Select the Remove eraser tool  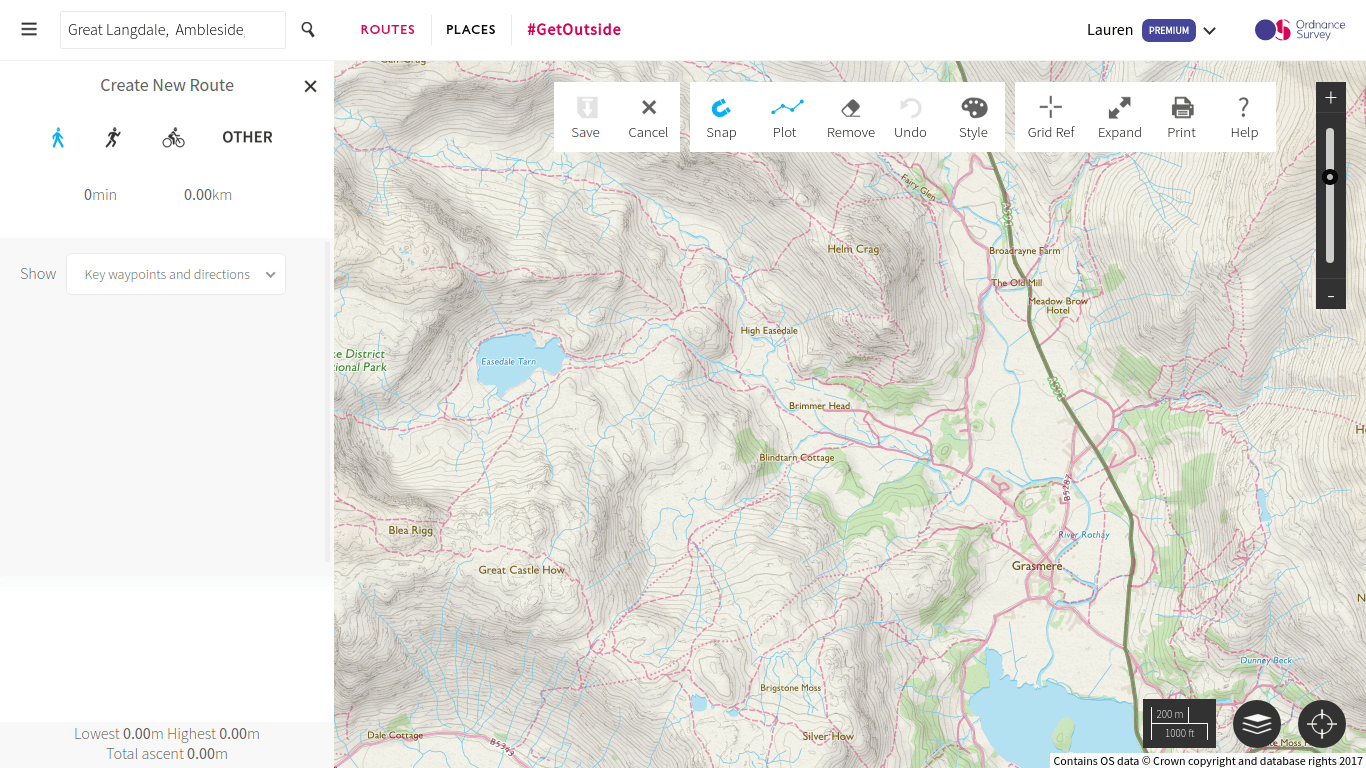[x=851, y=117]
